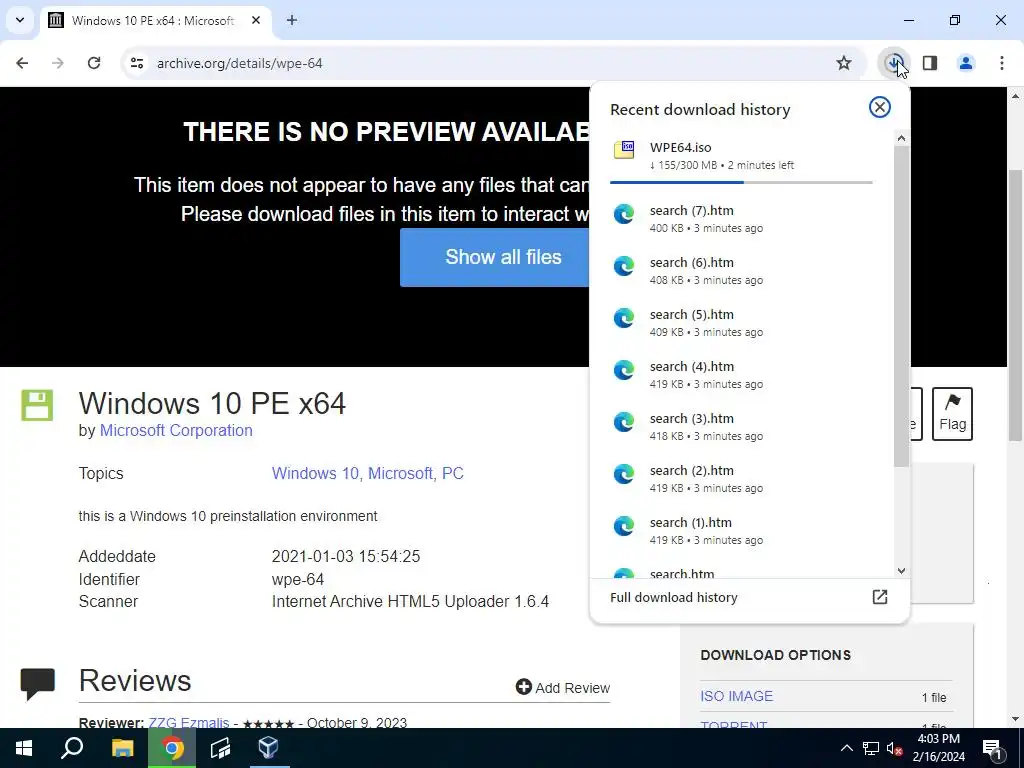The image size is (1024, 768).
Task: Click the network tray icon
Action: (x=871, y=748)
